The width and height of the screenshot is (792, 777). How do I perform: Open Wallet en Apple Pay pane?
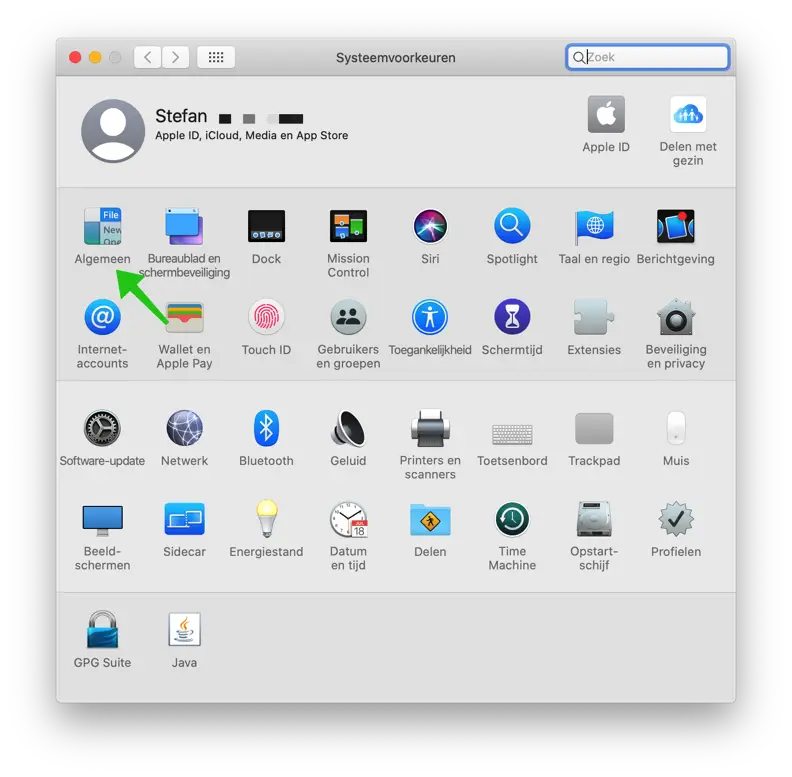tap(184, 317)
